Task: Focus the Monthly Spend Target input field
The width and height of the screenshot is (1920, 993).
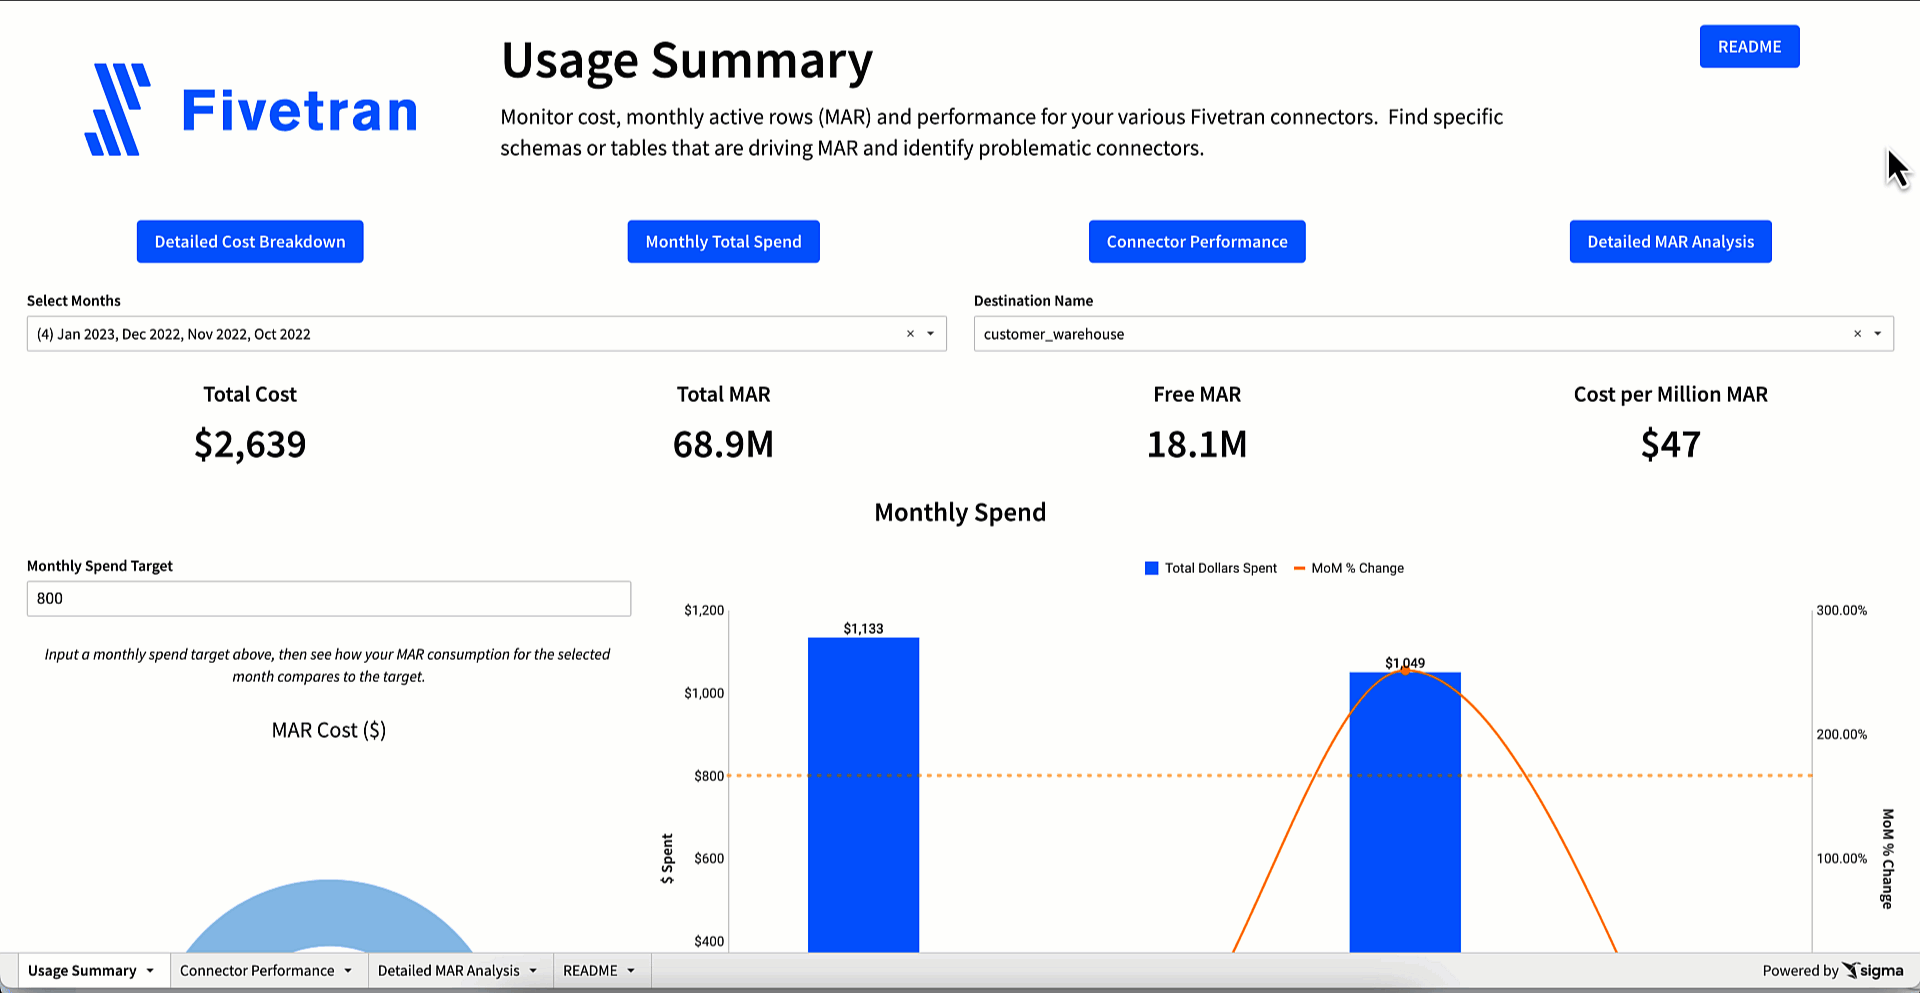Action: point(329,599)
